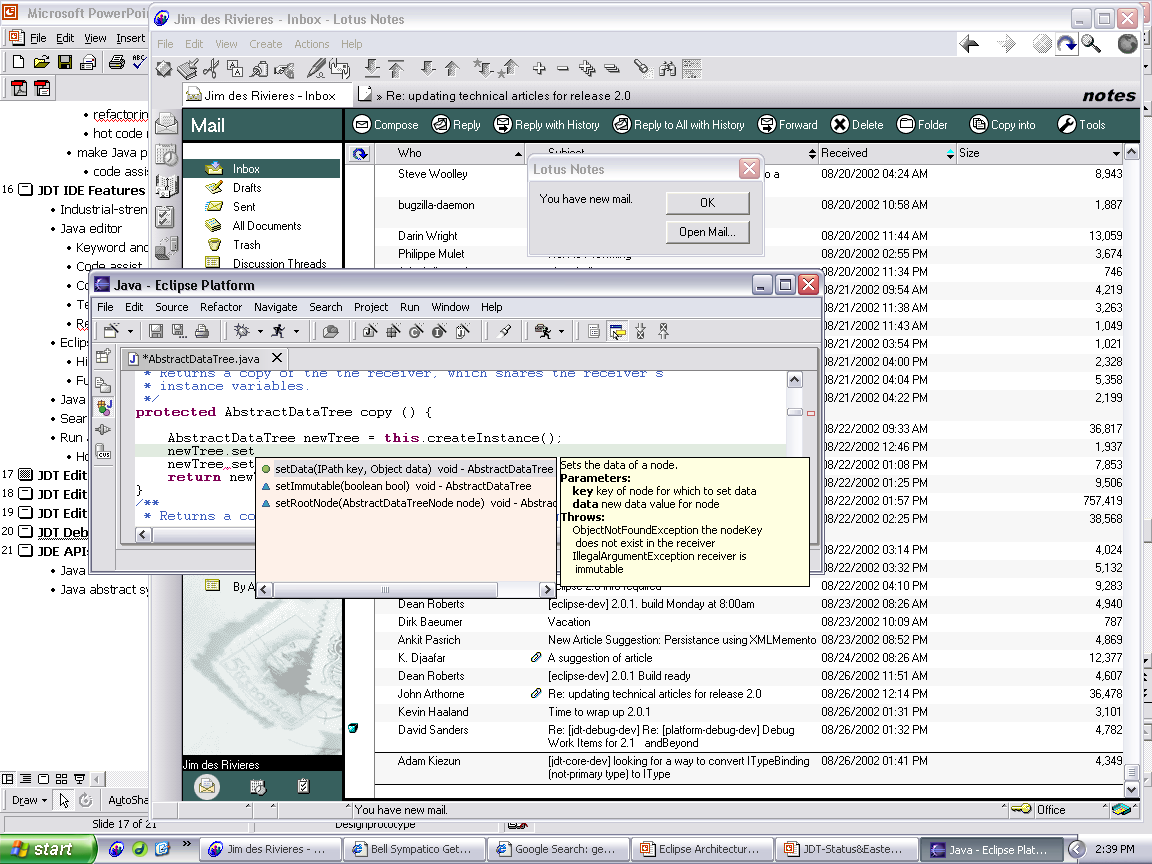Click the Save icon in Eclipse toolbar
Viewport: 1152px width, 864px height.
[x=156, y=331]
